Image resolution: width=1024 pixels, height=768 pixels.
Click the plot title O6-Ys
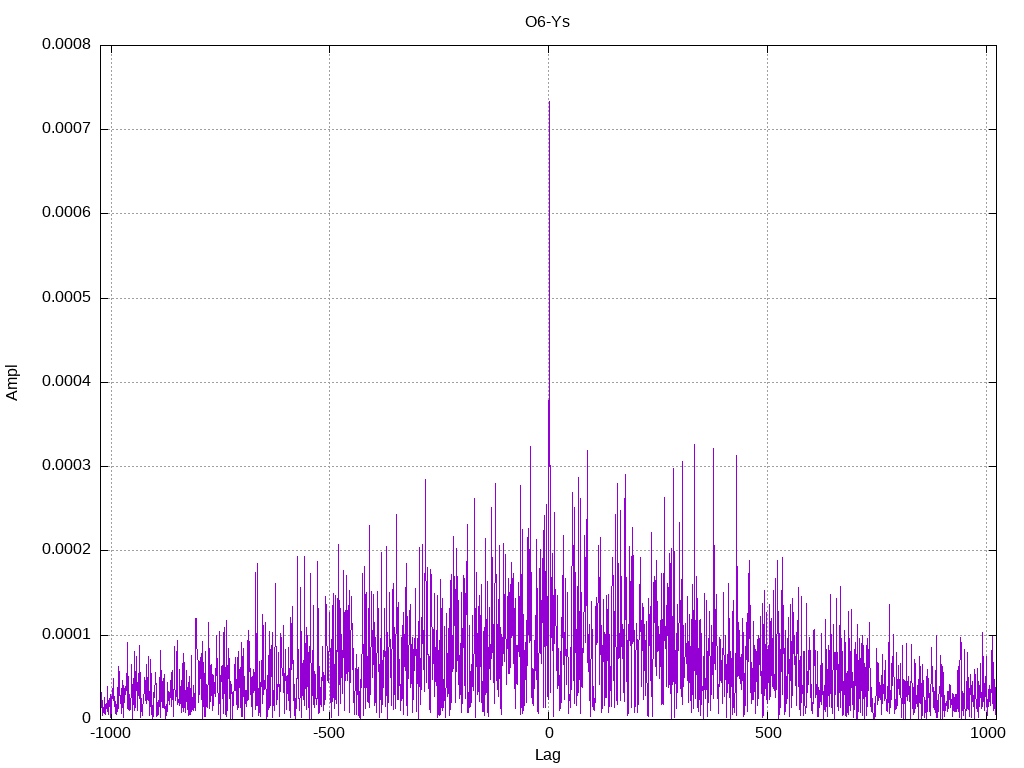[547, 22]
